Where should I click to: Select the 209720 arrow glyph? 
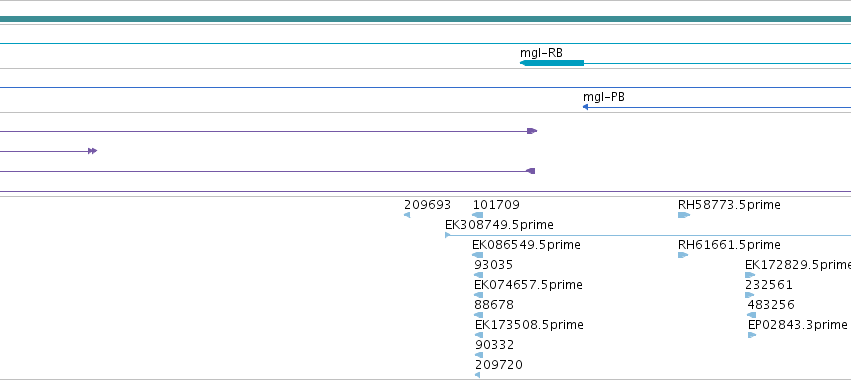pyautogui.click(x=477, y=375)
